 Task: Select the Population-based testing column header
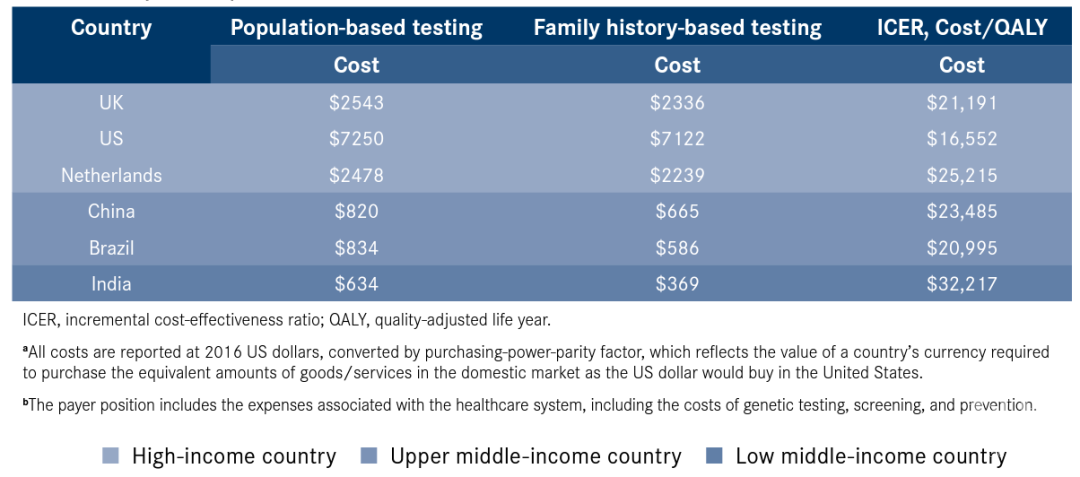[x=357, y=28]
